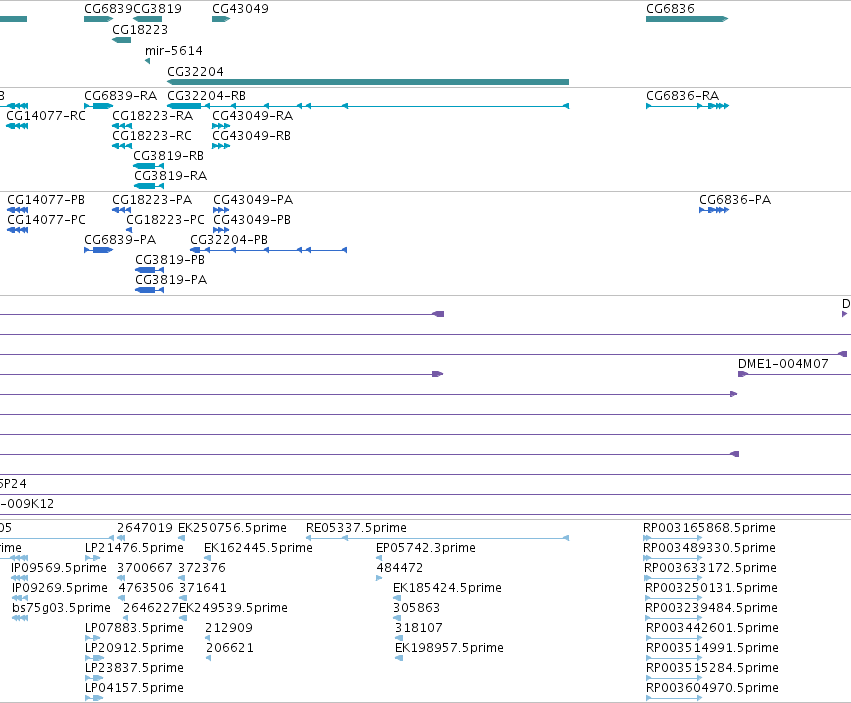
Task: Click EST bs75g03.5prime
Action: point(20,618)
